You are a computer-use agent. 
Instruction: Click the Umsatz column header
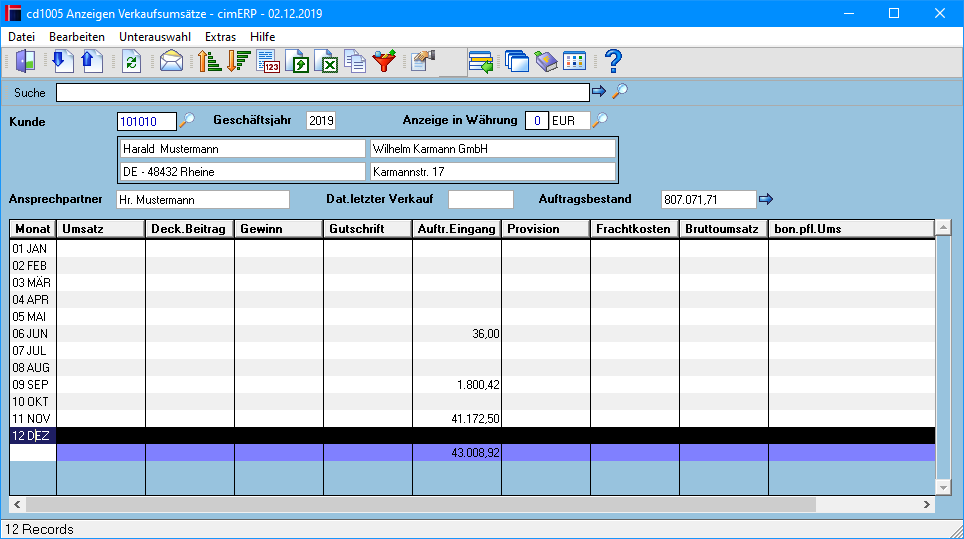point(101,229)
